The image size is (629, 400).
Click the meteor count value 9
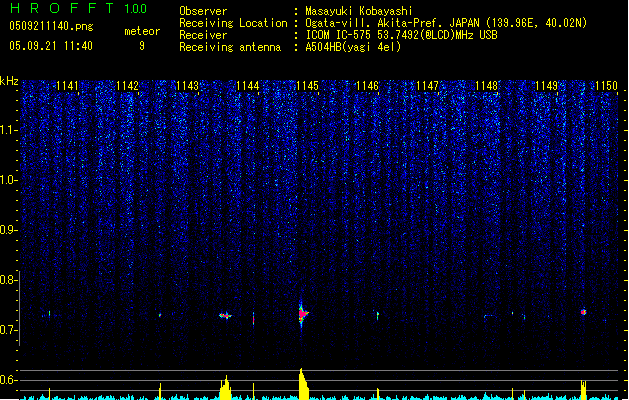(x=141, y=46)
